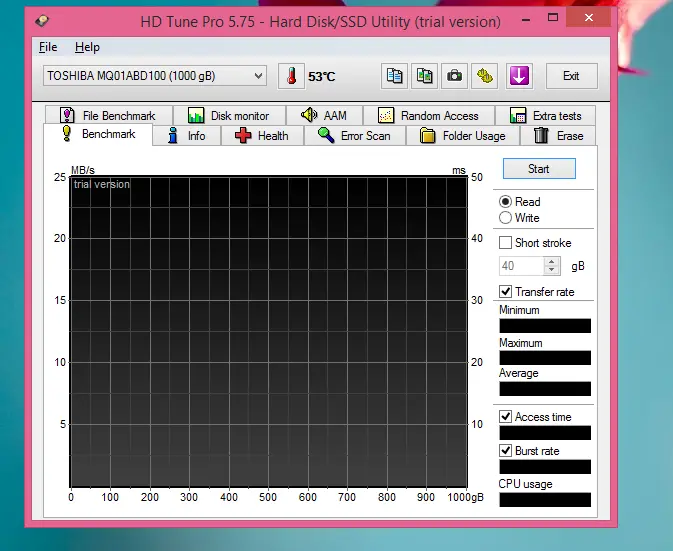Switch to the Folder Usage tab

[463, 136]
